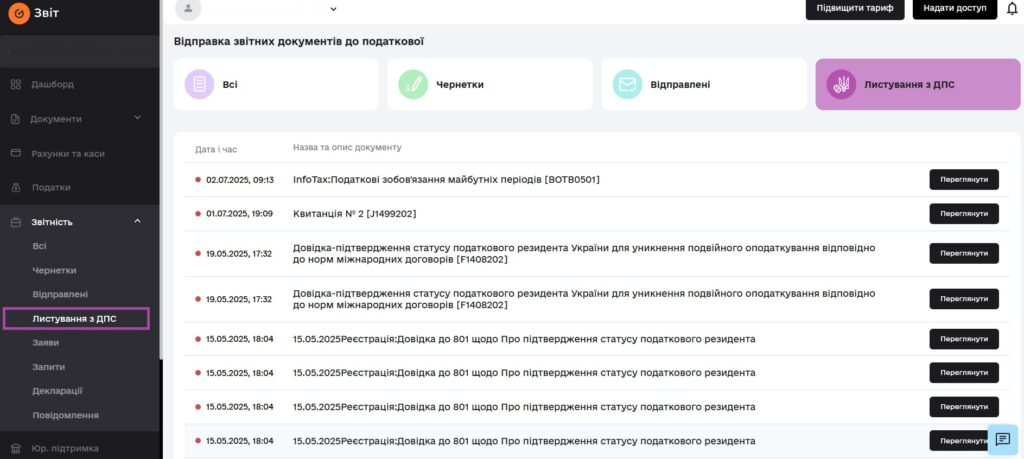Click the Листування з ДПС trident icon
The width and height of the screenshot is (1024, 459).
[x=841, y=84]
